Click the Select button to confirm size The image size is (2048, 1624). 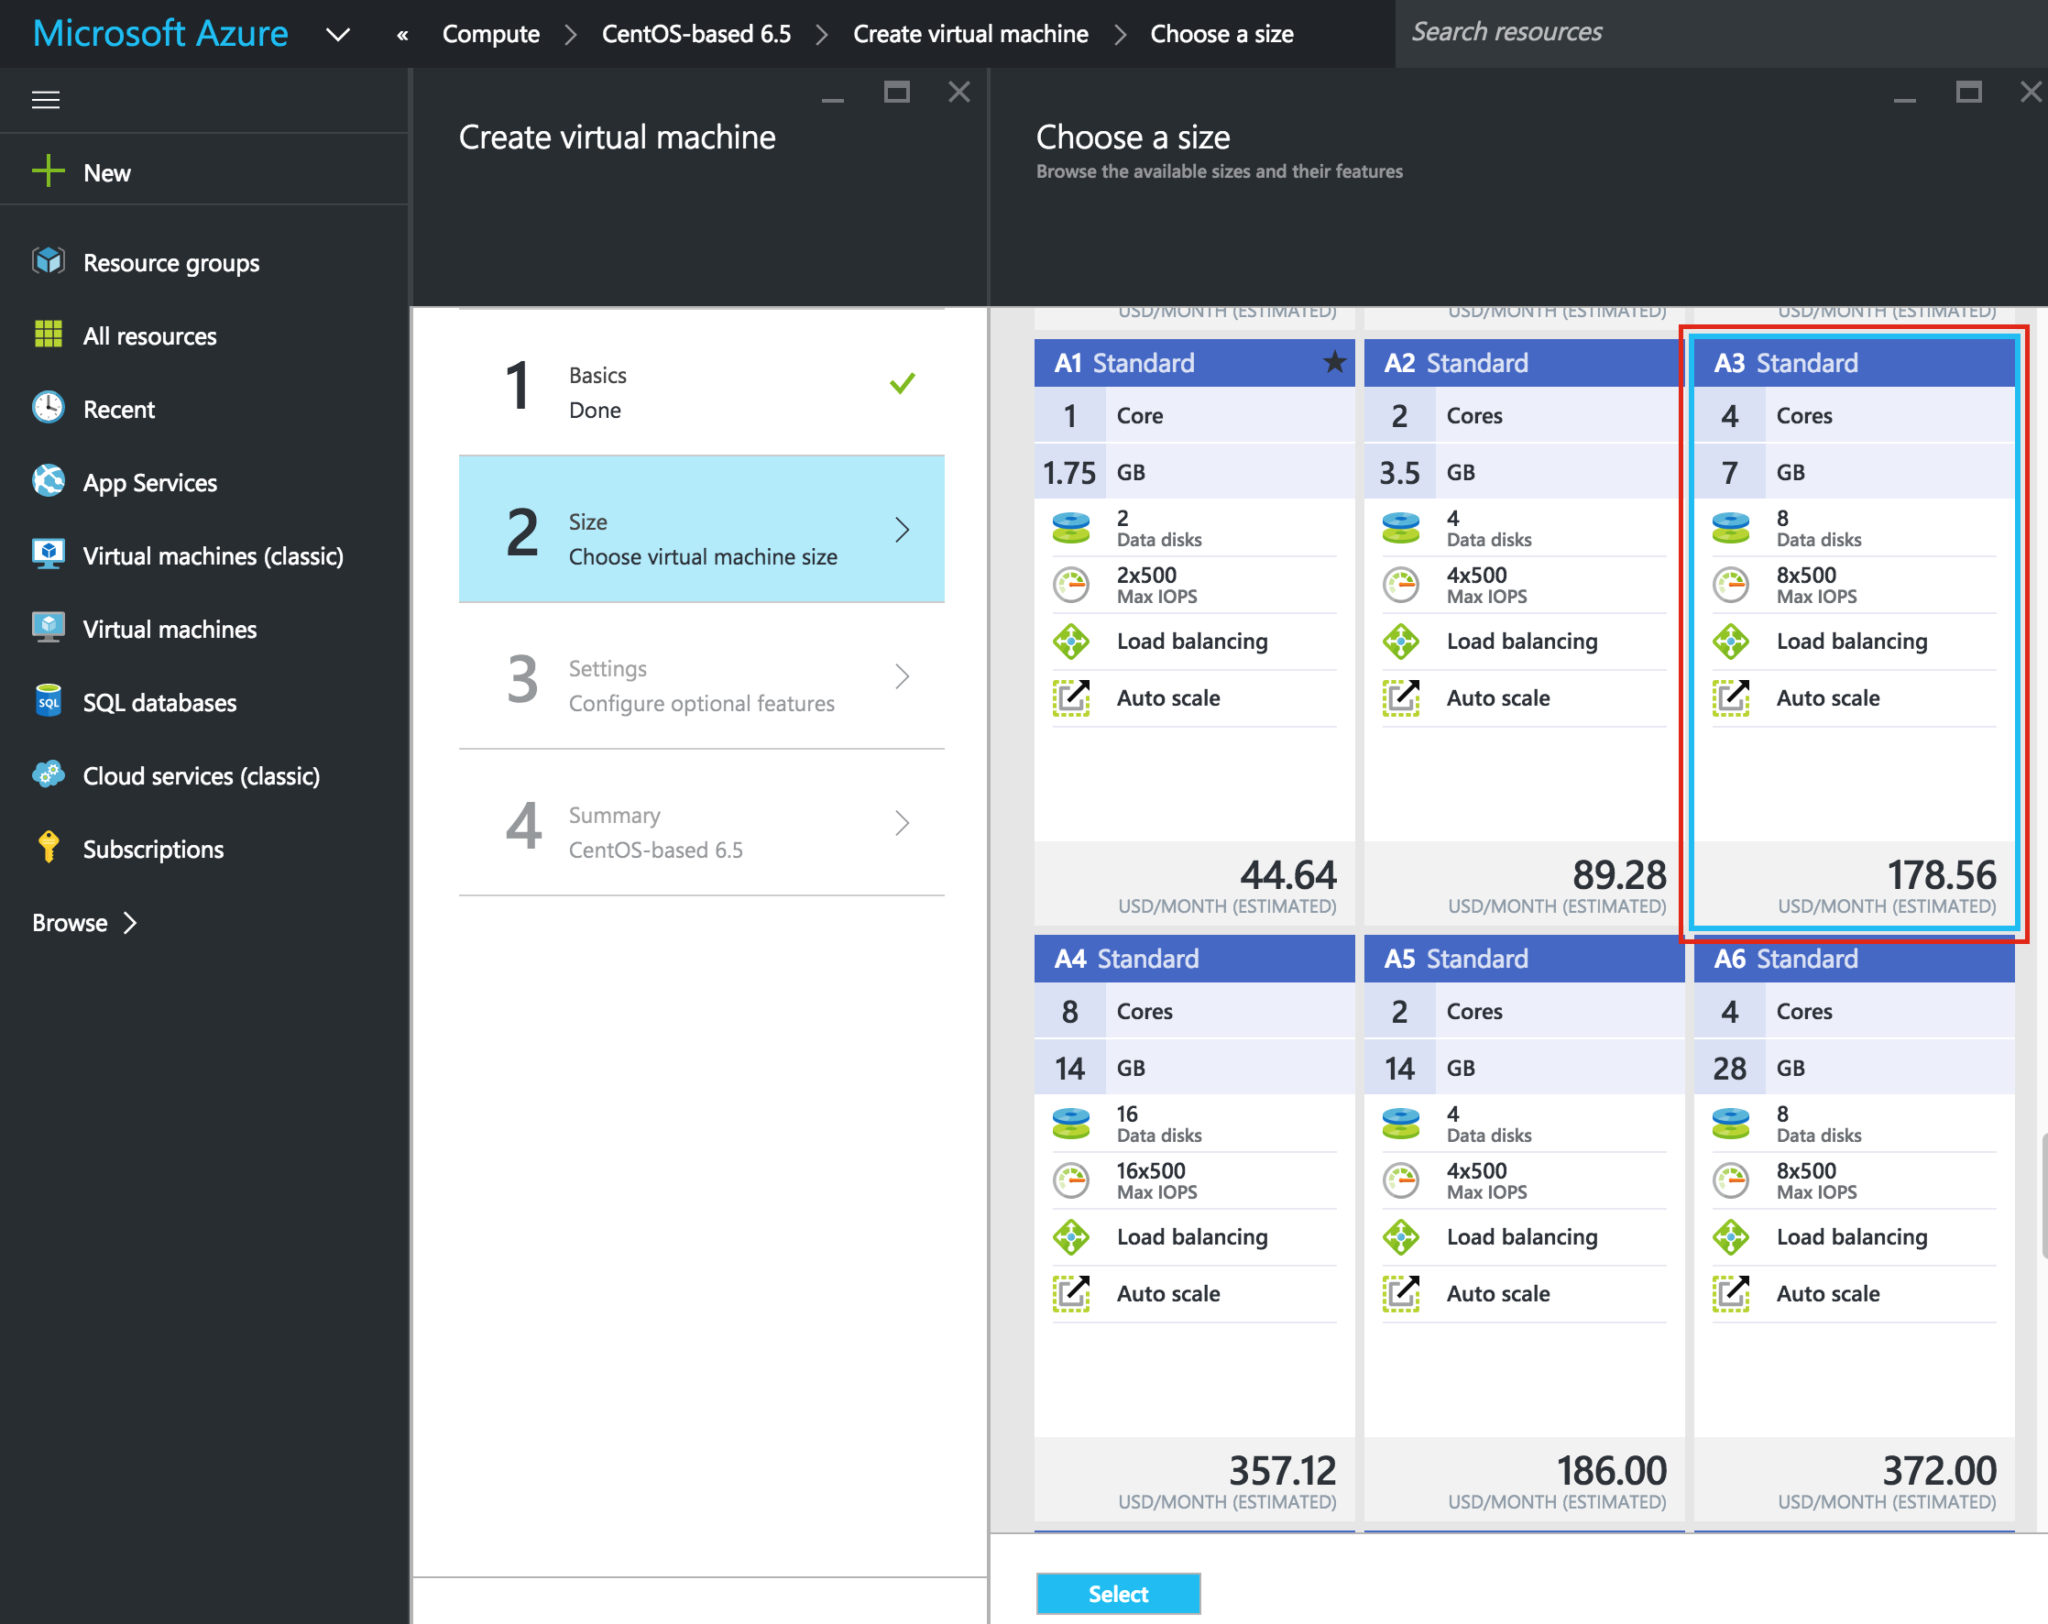[x=1117, y=1594]
